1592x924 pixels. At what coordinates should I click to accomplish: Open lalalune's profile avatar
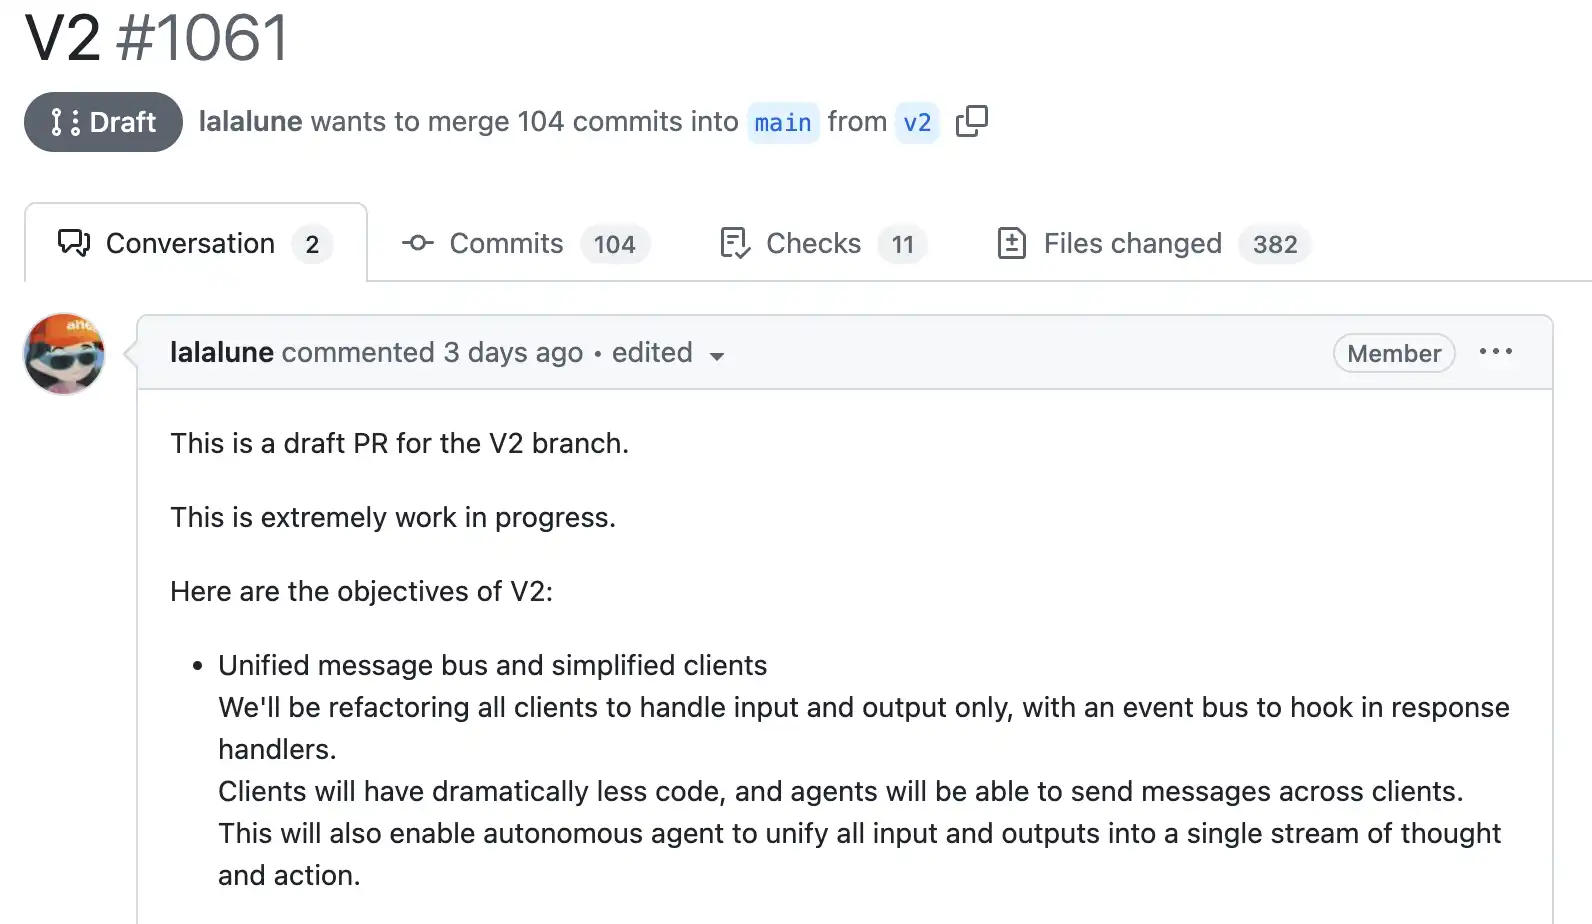pos(64,354)
